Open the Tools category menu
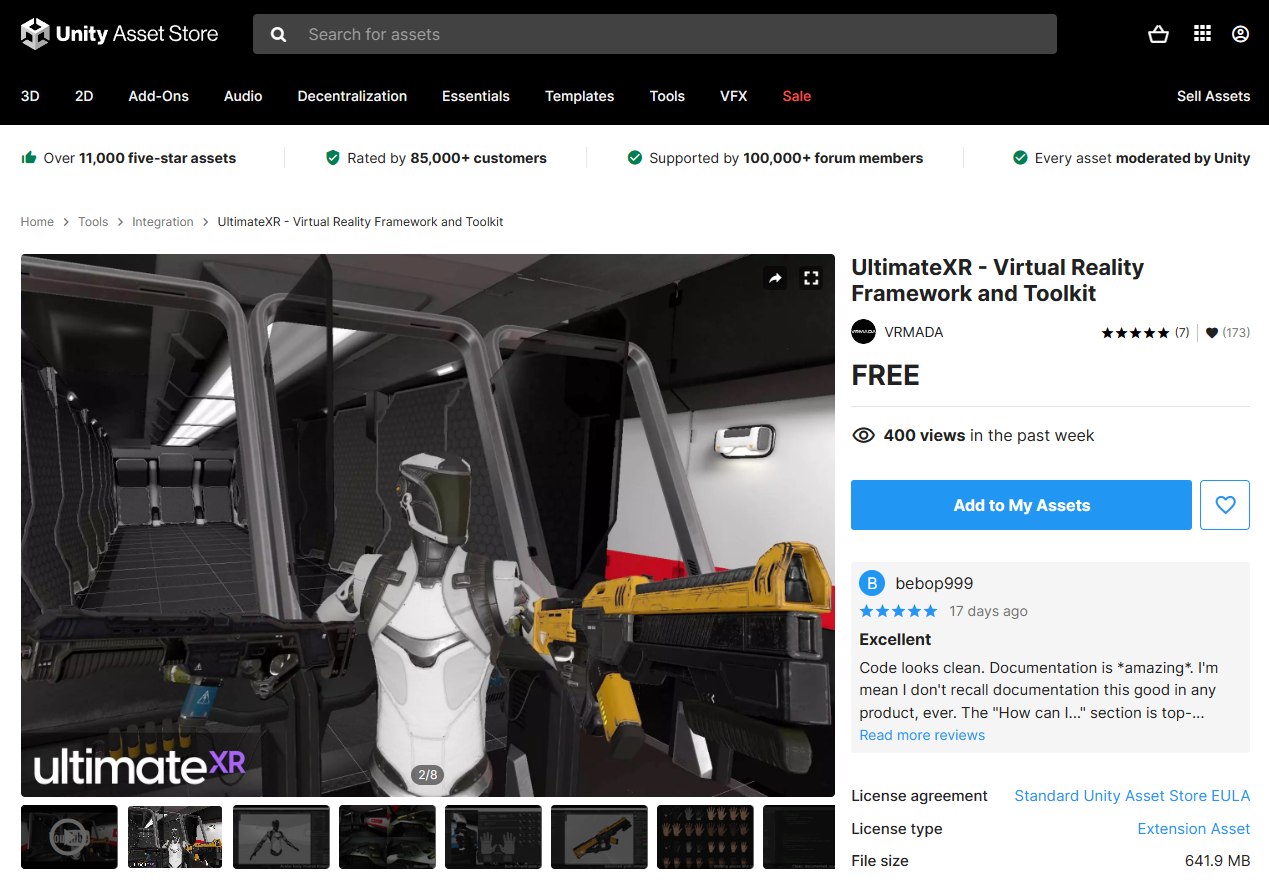Viewport: 1269px width, 882px height. coord(667,96)
